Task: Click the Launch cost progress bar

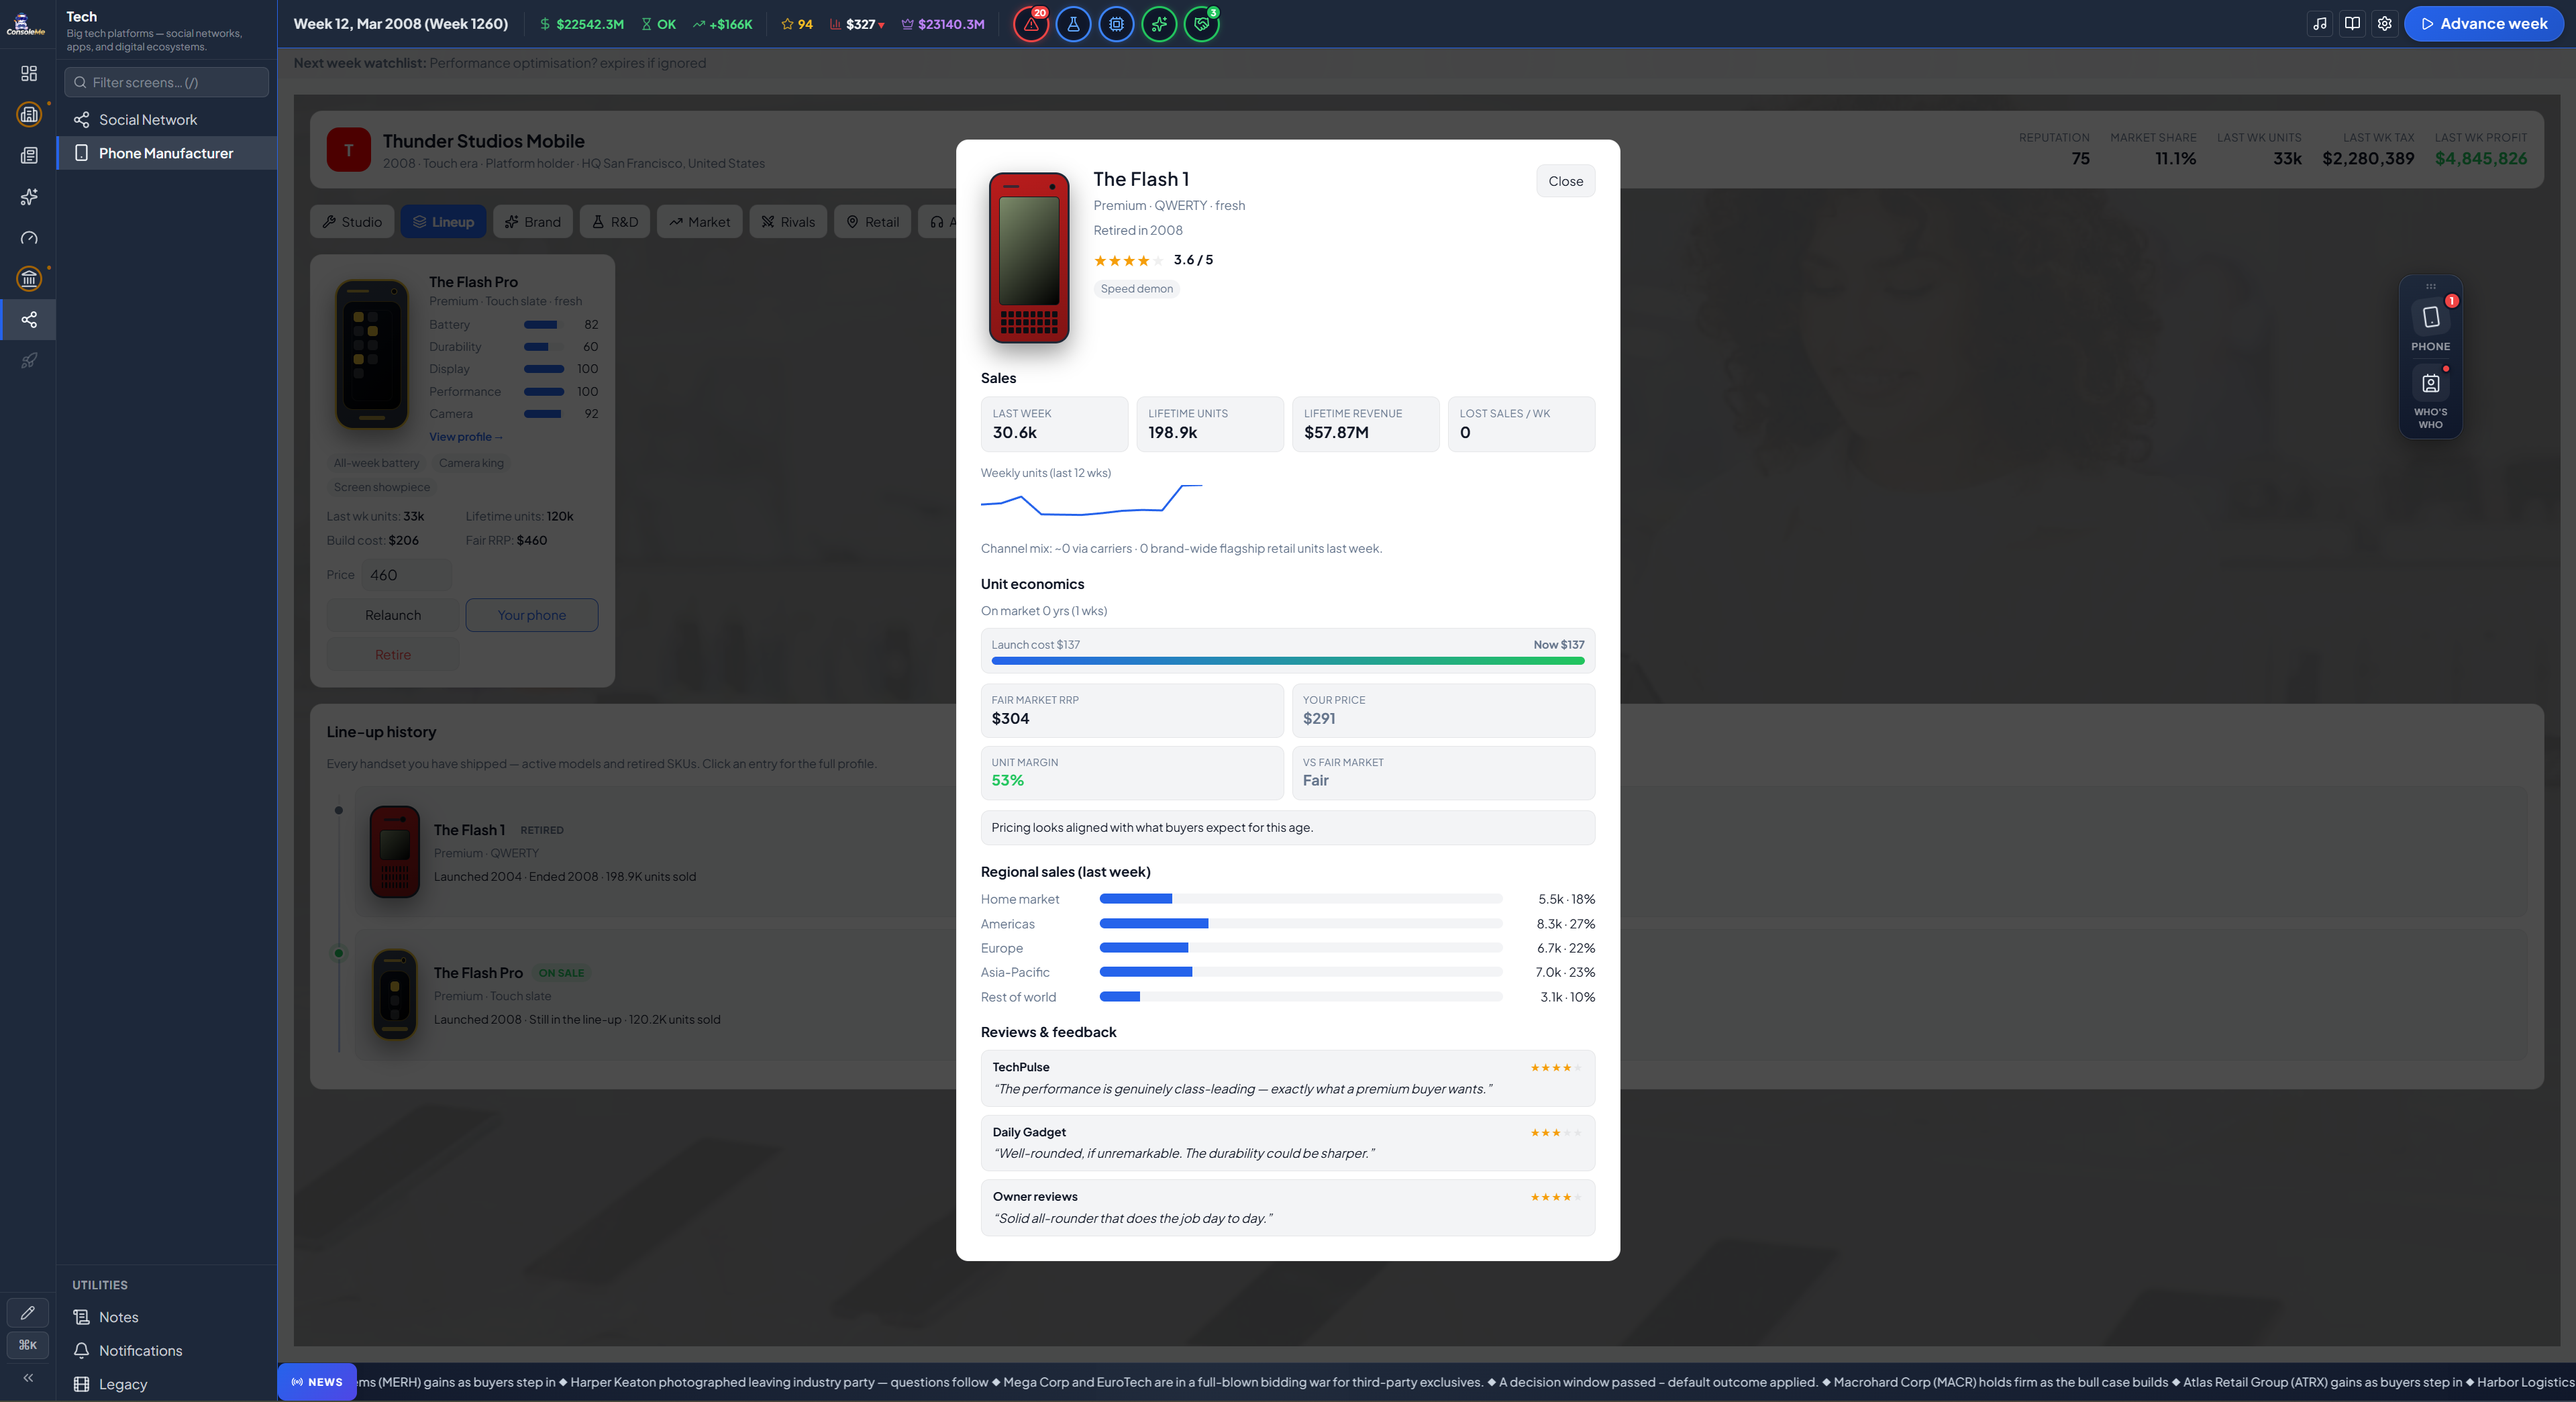Action: (1287, 661)
